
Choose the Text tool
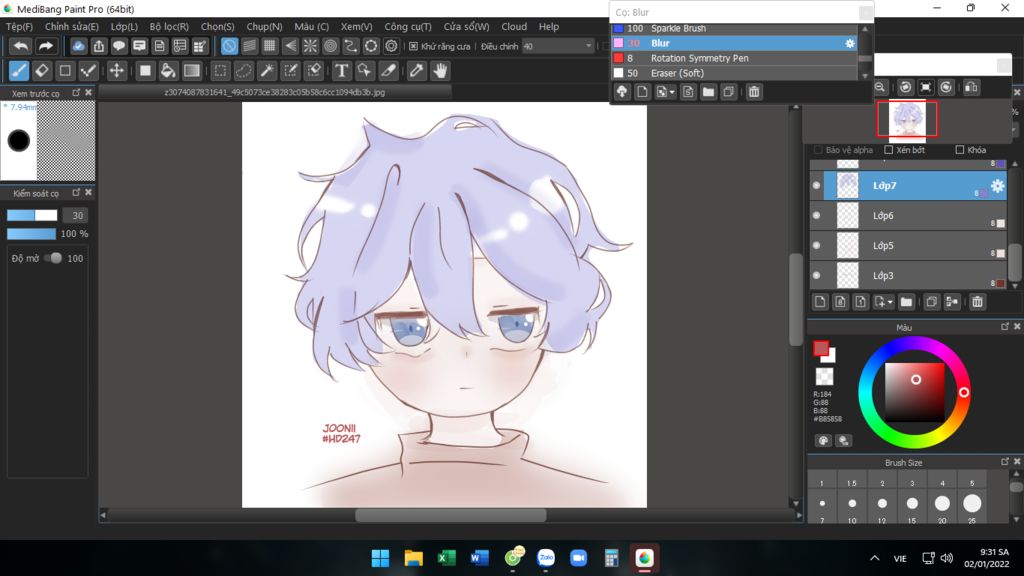click(x=341, y=71)
